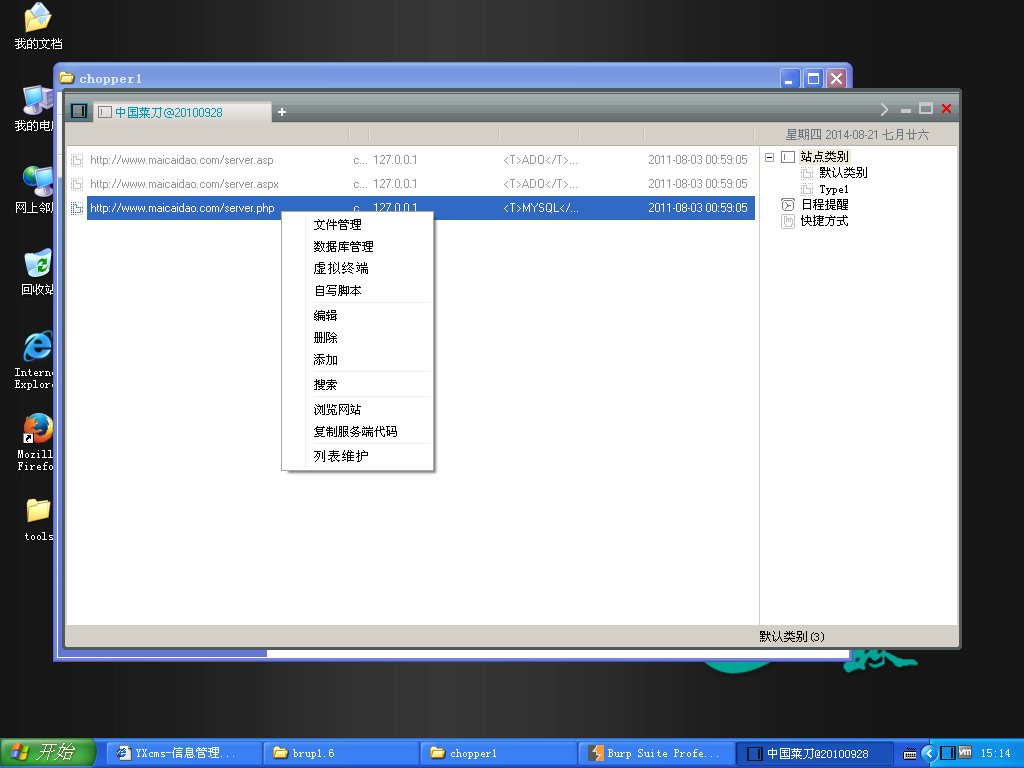1024x768 pixels.
Task: Select 添加 in context menu
Action: click(325, 360)
